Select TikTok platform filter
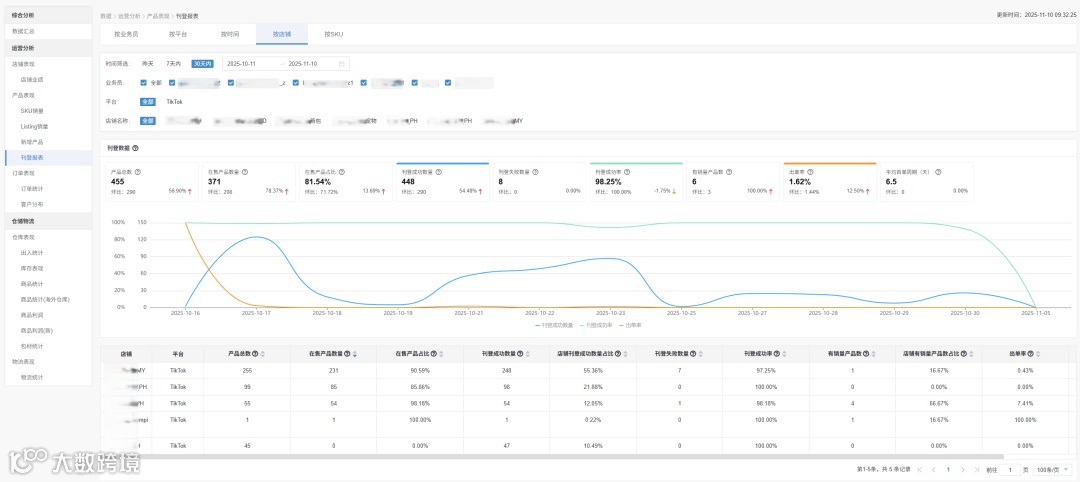The image size is (1080, 482). (x=174, y=101)
